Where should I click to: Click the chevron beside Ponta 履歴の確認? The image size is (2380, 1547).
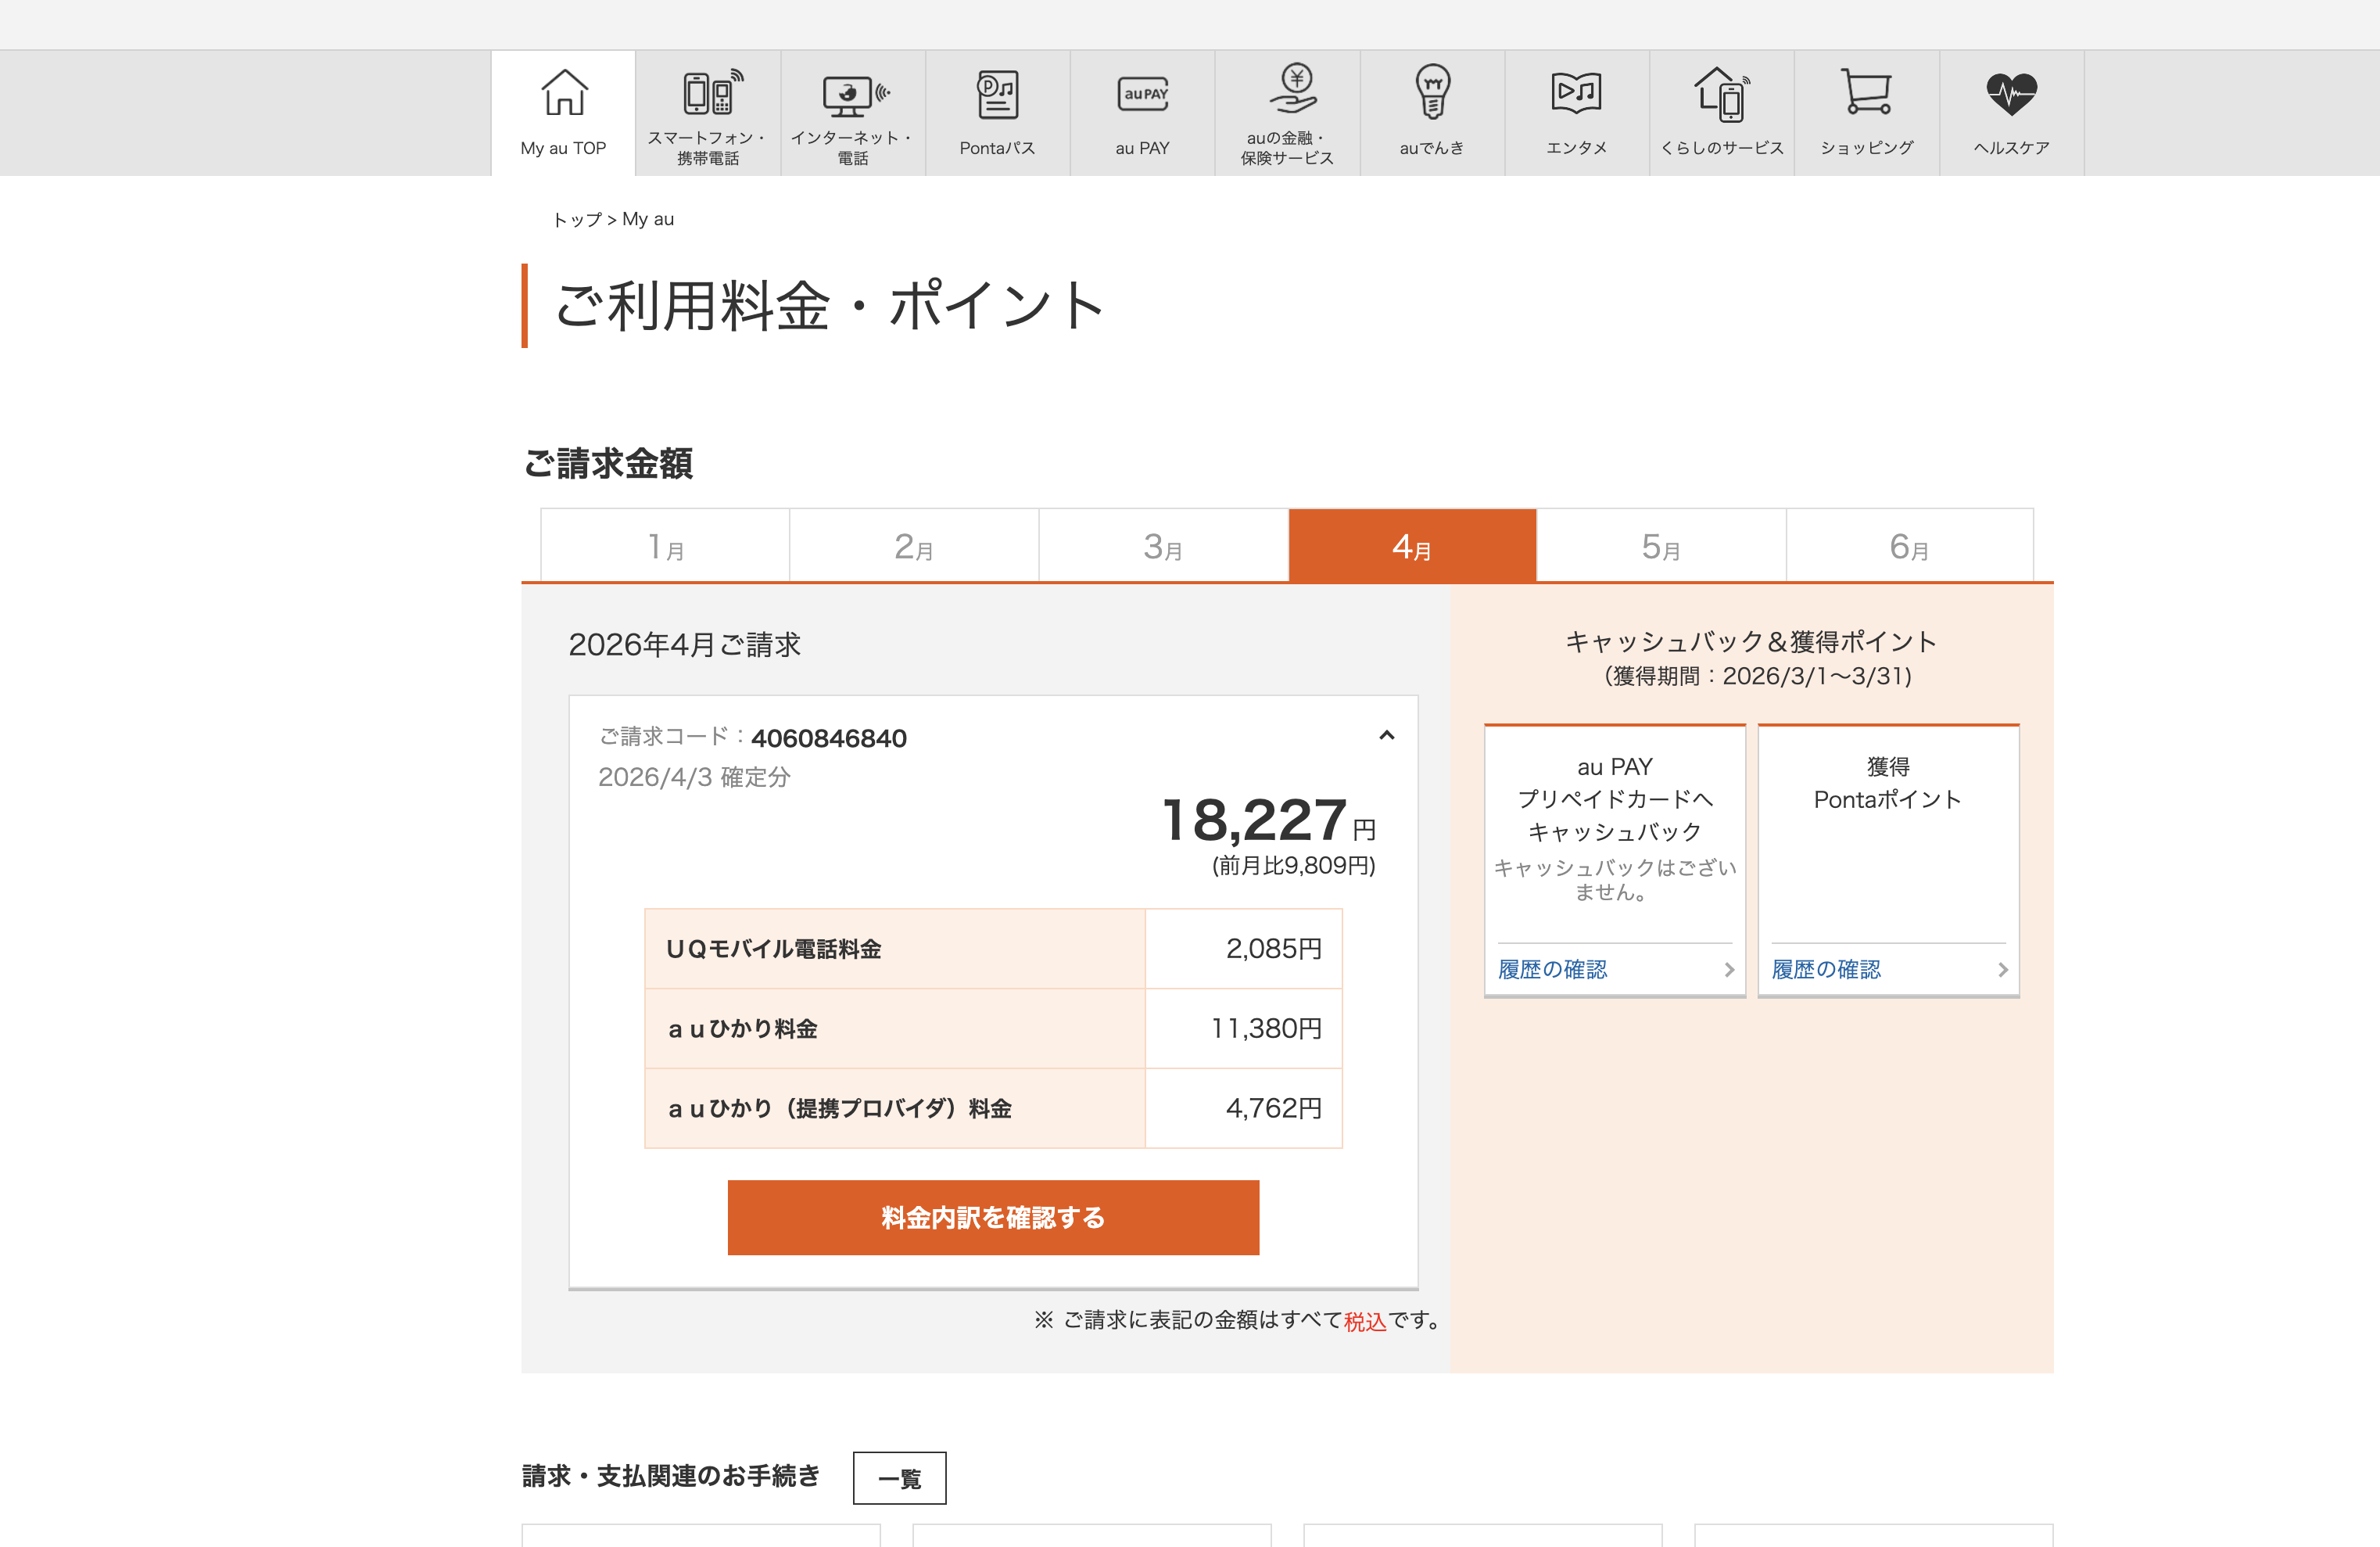click(2003, 969)
